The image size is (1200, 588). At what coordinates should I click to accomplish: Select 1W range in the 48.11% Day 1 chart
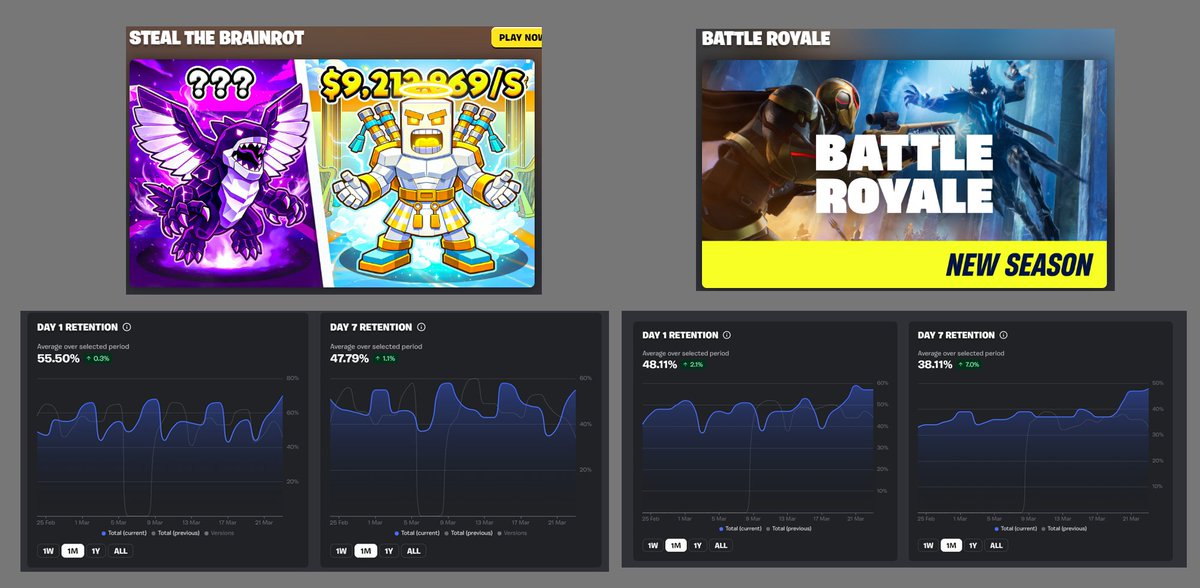click(x=653, y=545)
